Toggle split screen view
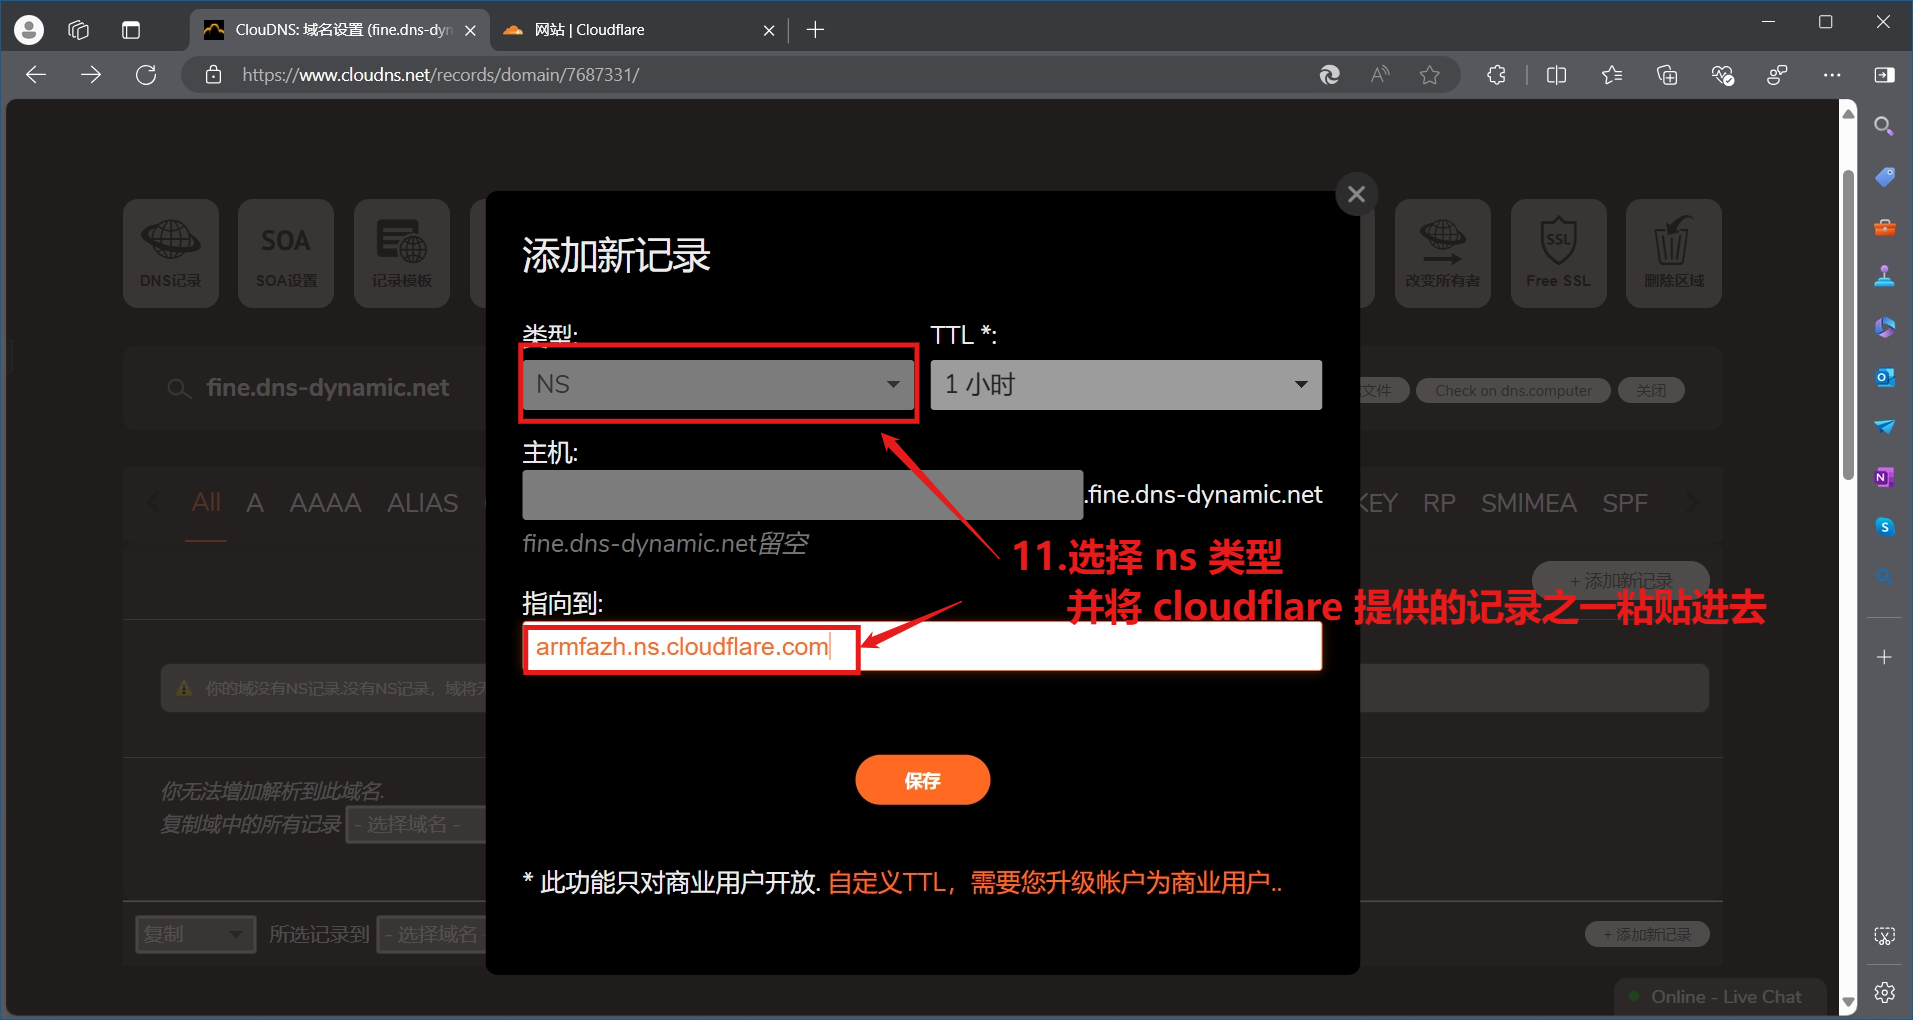Screen dimensions: 1913x1020 click(1556, 75)
